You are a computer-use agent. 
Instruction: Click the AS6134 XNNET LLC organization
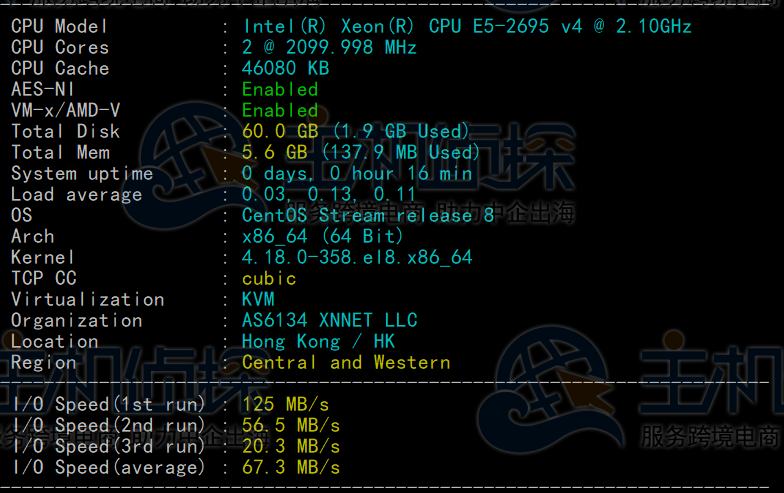pos(330,321)
